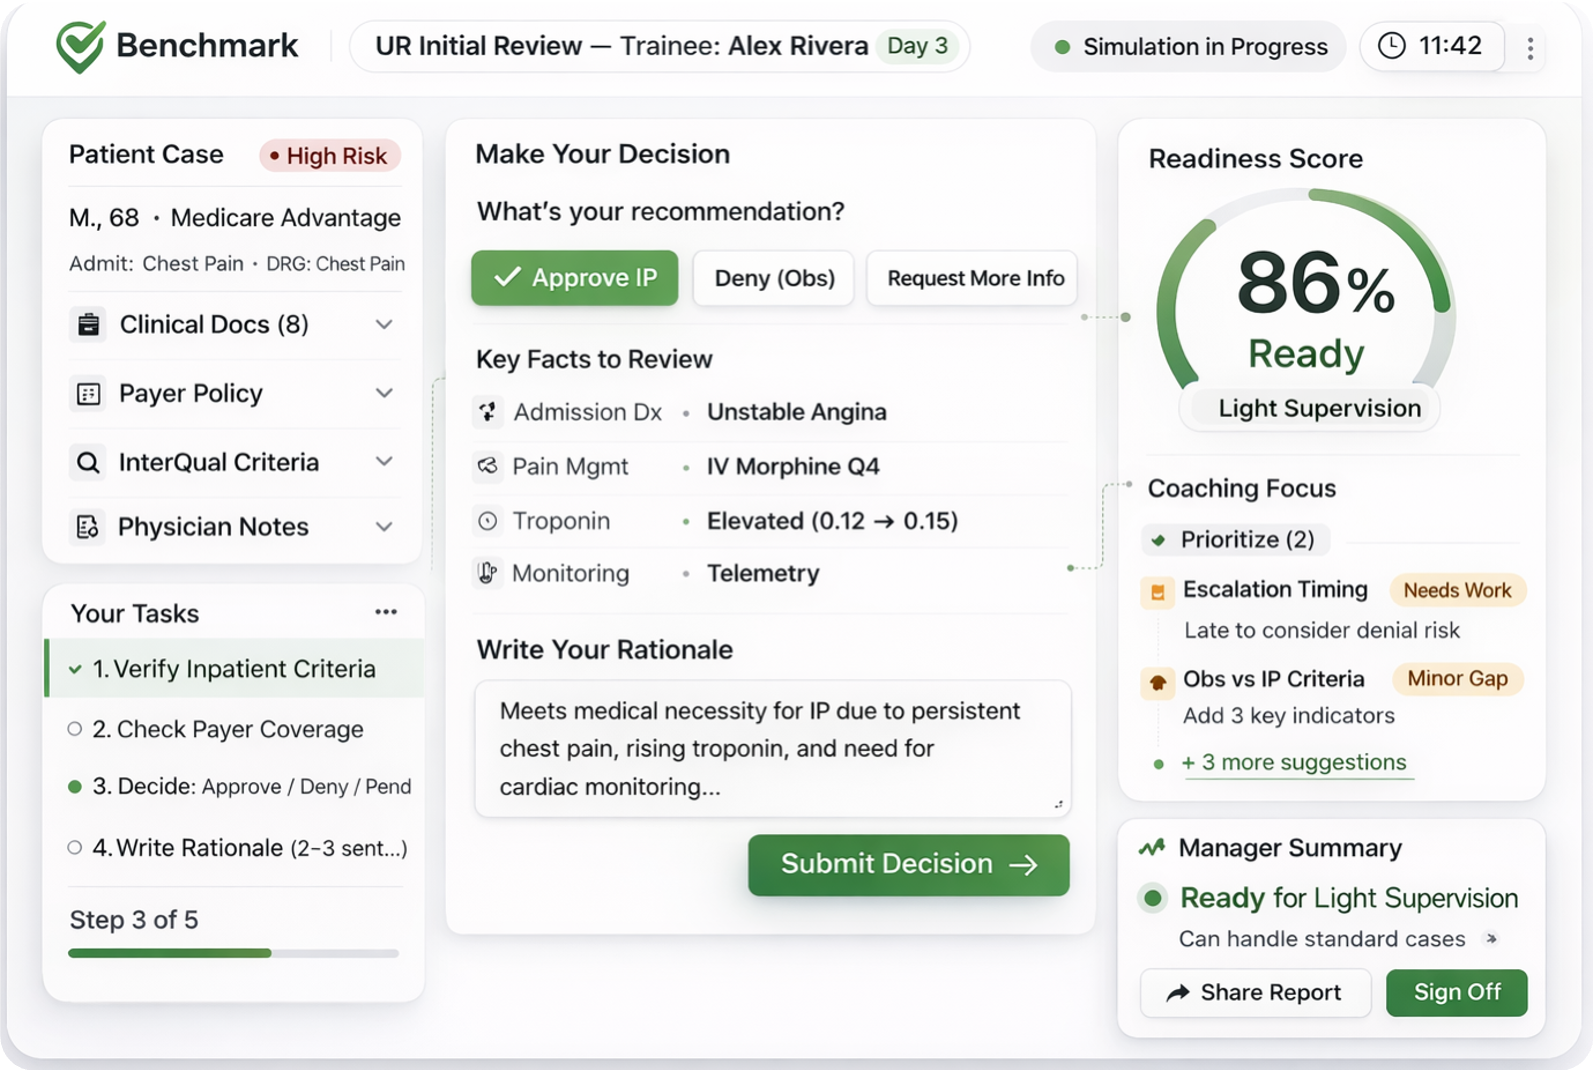Screen dimensions: 1593x1070
Task: Toggle the task 3 Decide status dot
Action: (x=74, y=787)
